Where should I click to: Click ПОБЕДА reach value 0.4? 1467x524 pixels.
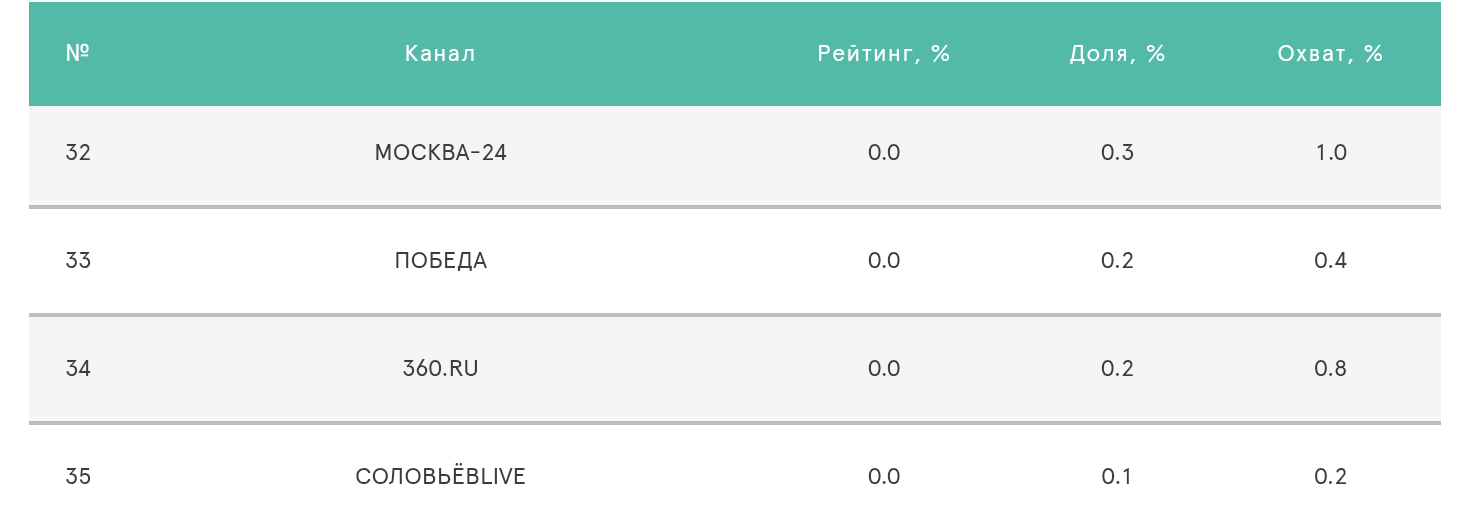[1331, 261]
